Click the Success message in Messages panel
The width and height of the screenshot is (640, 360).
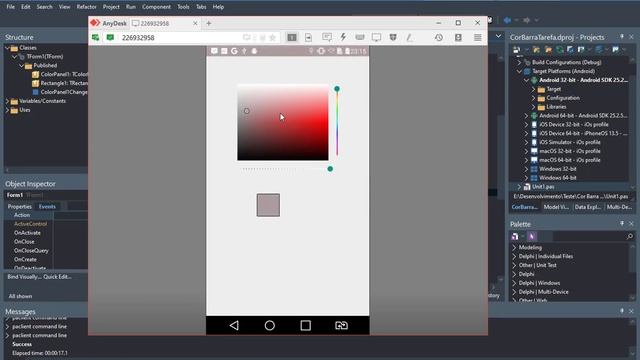(22, 344)
